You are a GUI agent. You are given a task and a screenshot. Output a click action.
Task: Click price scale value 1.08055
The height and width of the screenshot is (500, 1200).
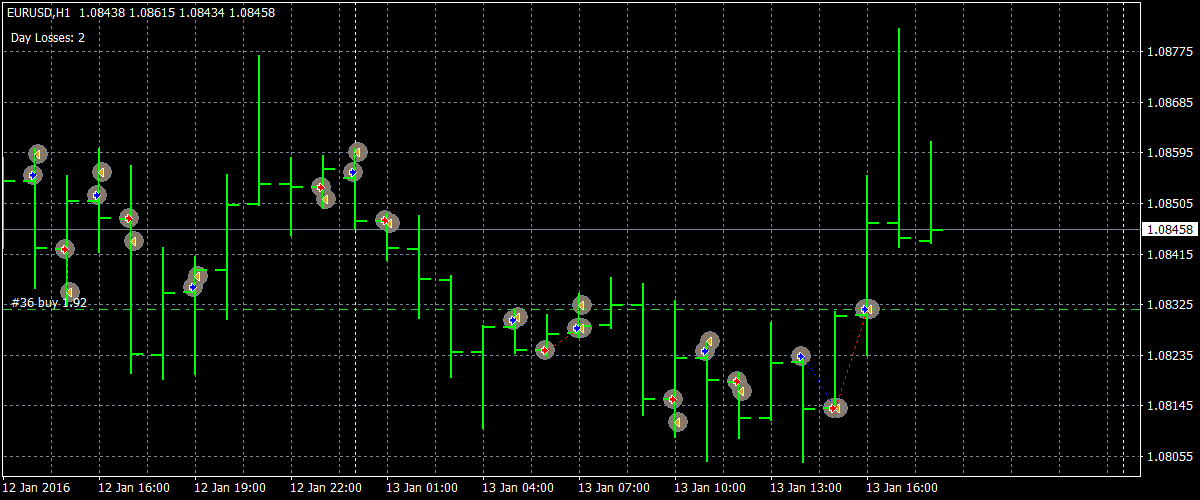click(x=1169, y=456)
